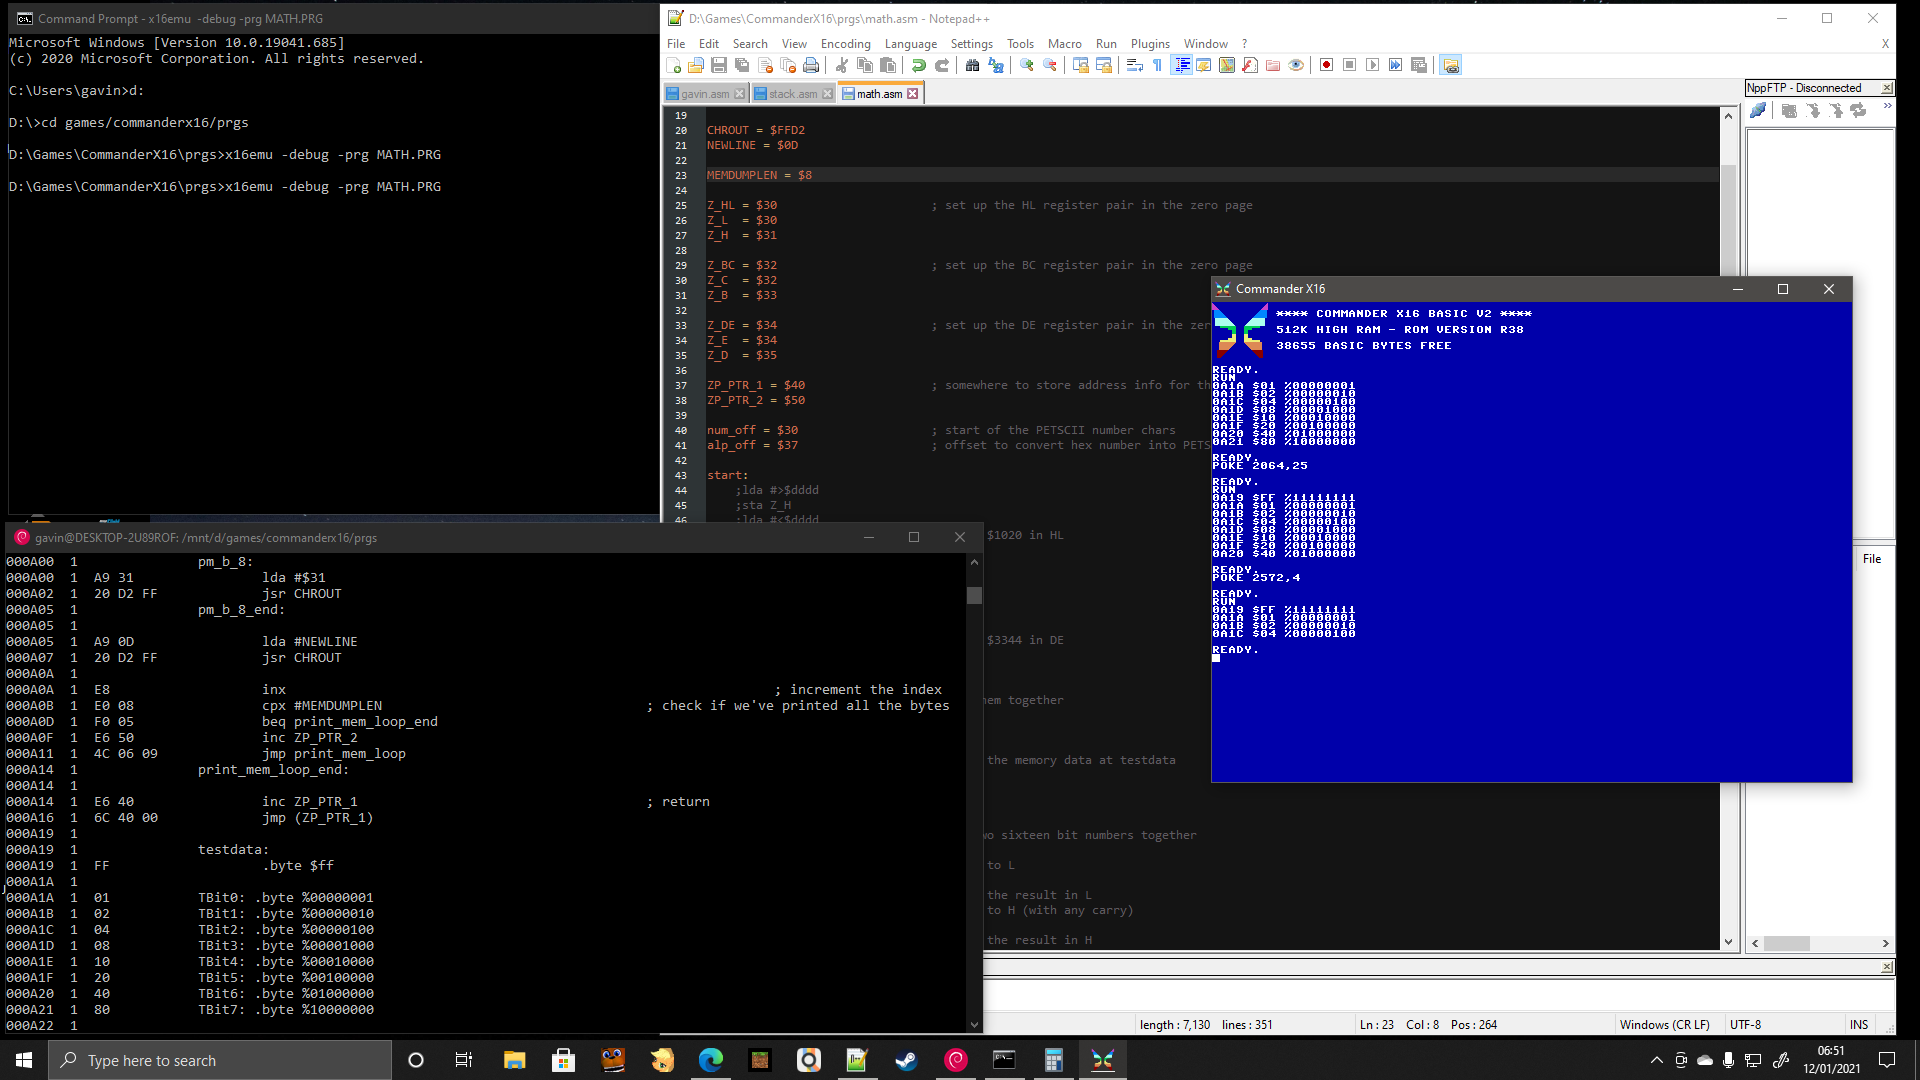Click the terminal window's vertical scroll thumb
This screenshot has width=1920, height=1080.
coord(974,595)
